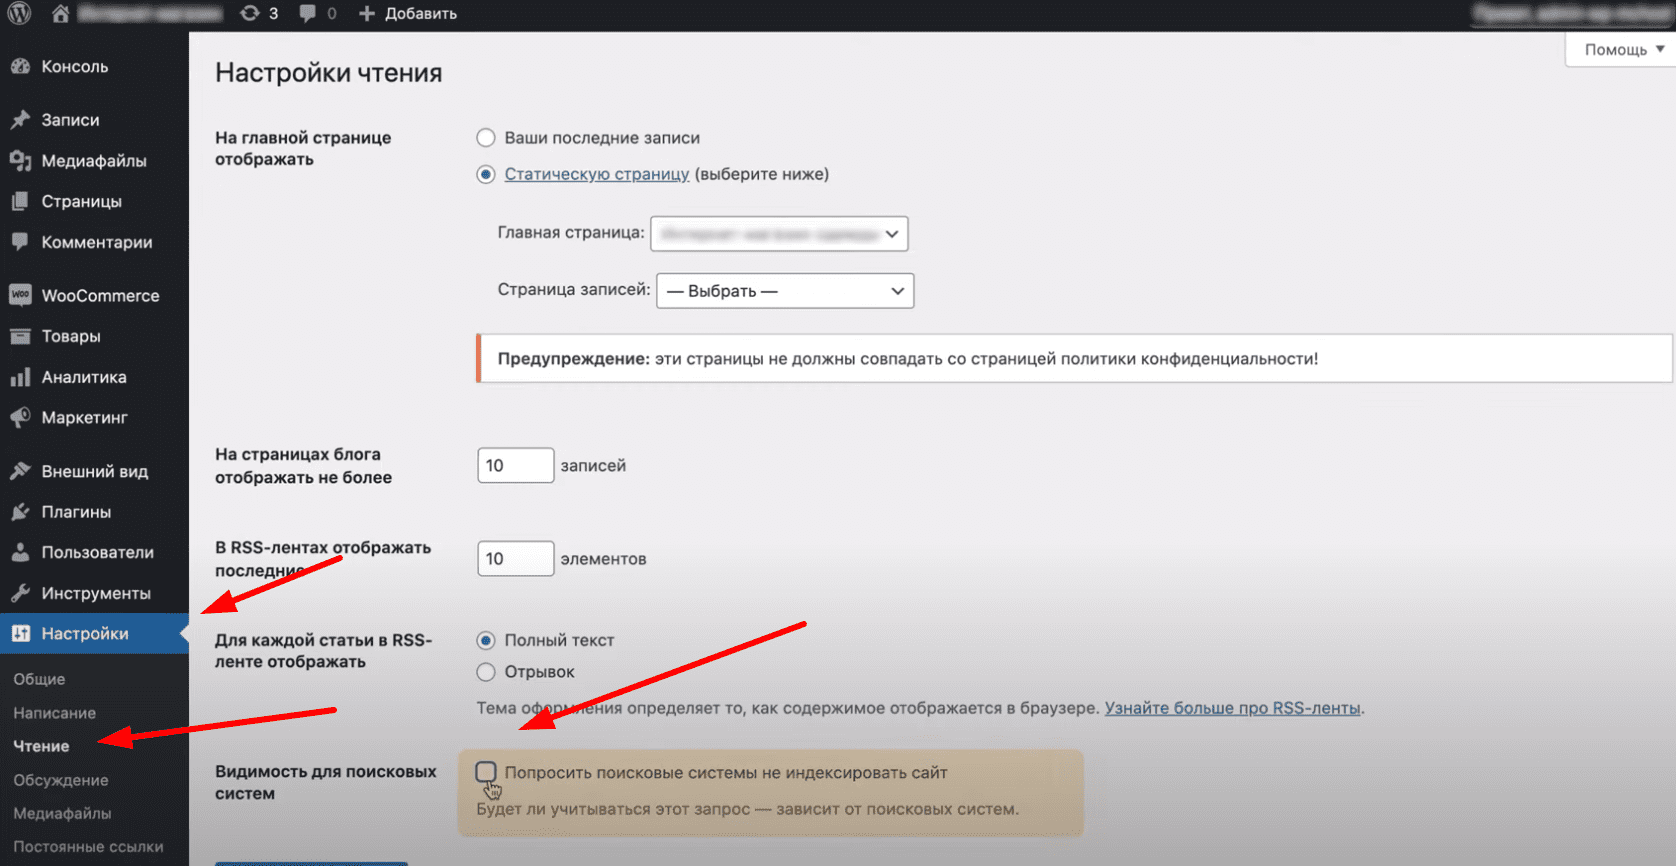Follow the 'Узнайте больше про RSS-ленты' link
The image size is (1676, 866).
(1232, 708)
